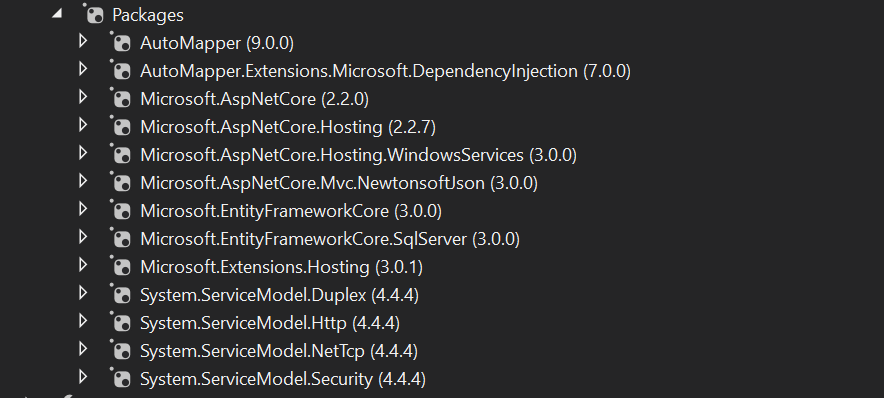Screen dimensions: 884x398
Task: Click the System.ServiceModel.Duplex package icon
Action: [121, 294]
